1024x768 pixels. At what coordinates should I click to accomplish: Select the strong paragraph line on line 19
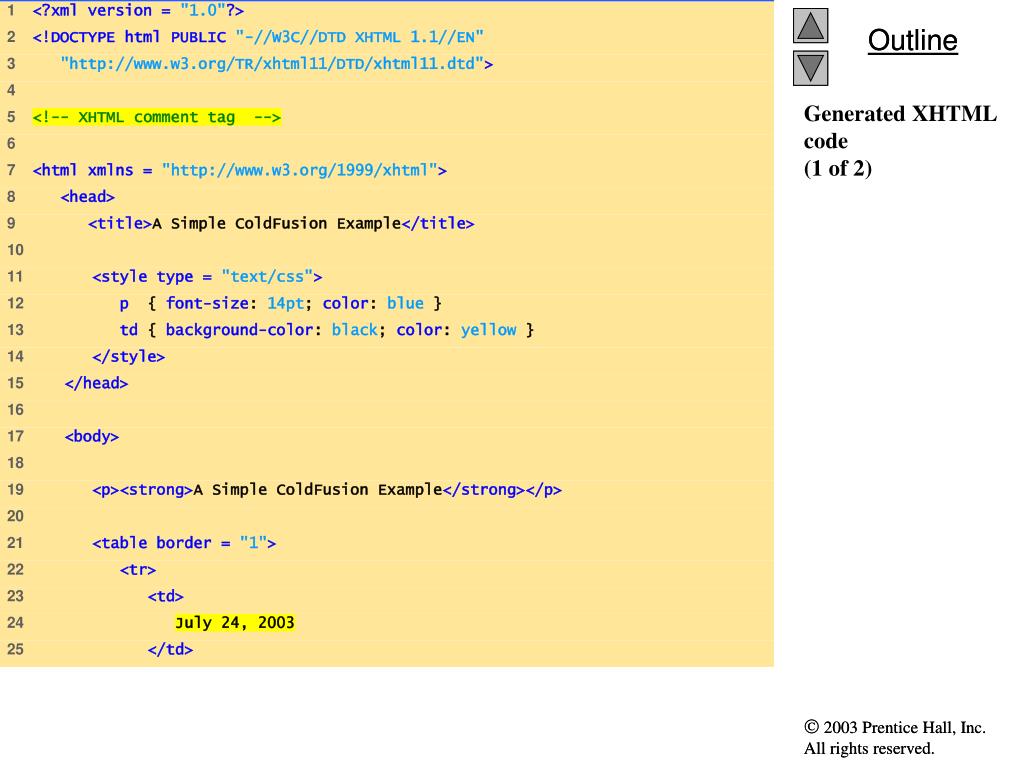pos(327,490)
